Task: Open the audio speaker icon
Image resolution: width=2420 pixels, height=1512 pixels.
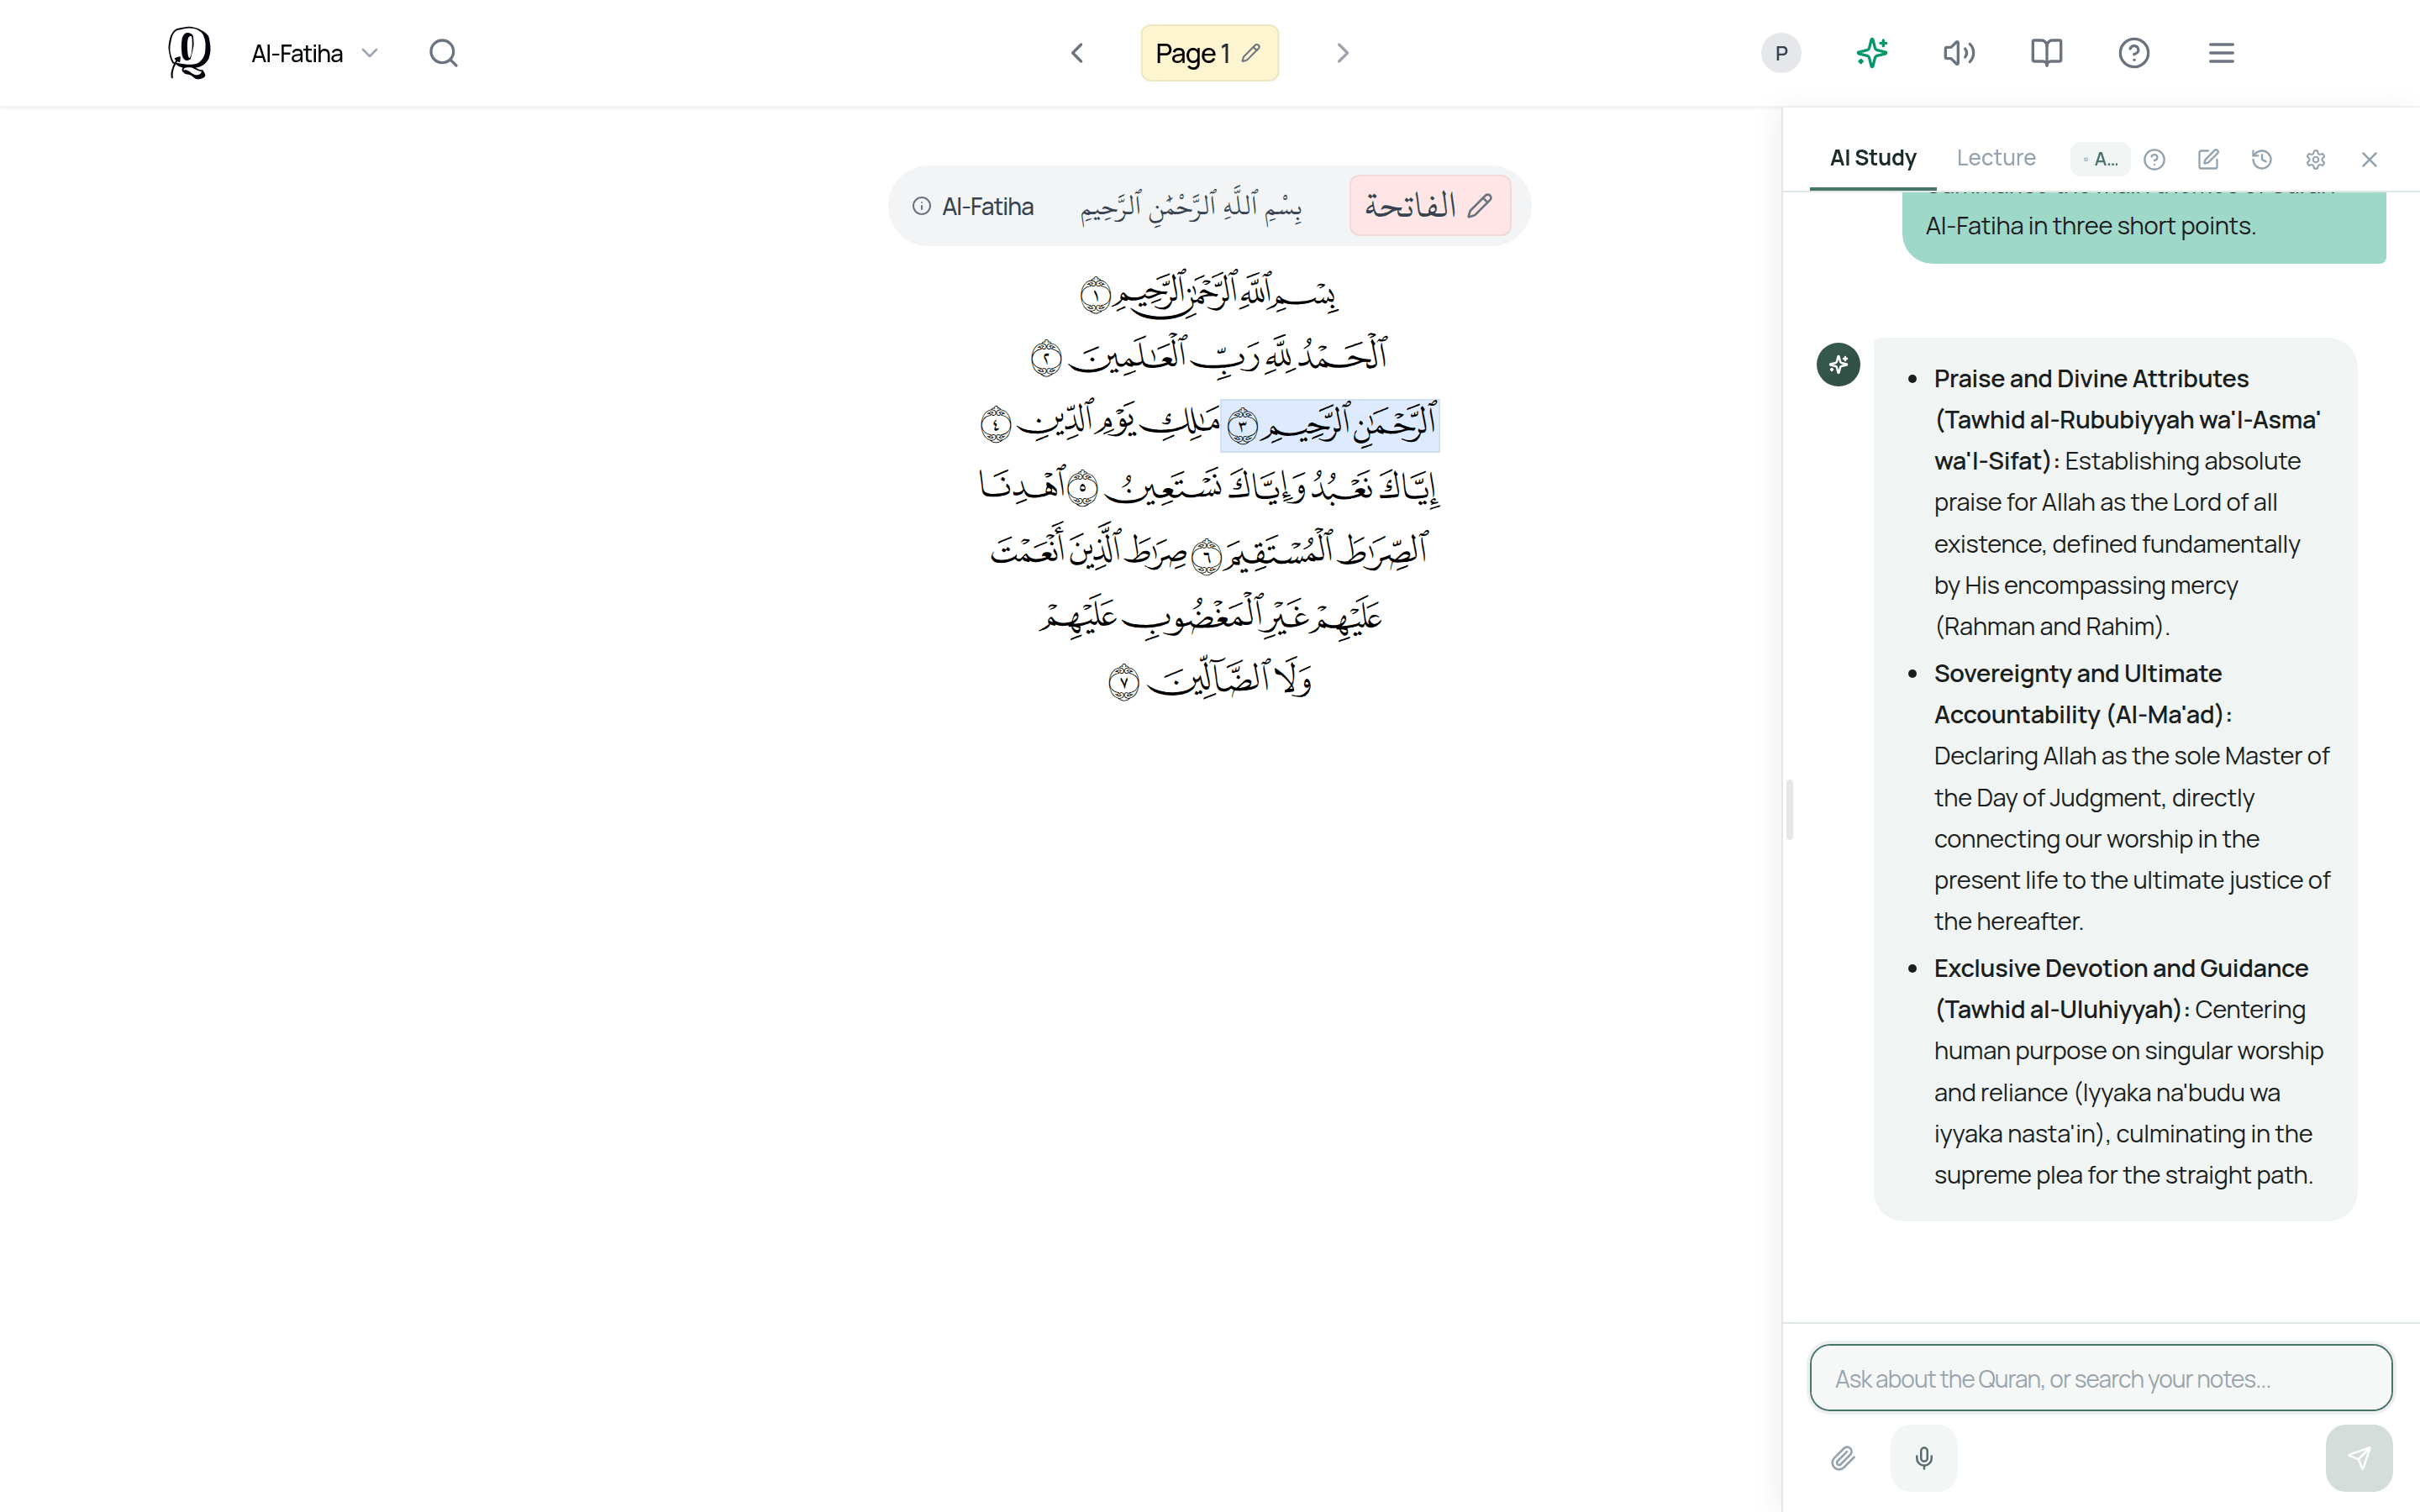Action: (x=1959, y=53)
